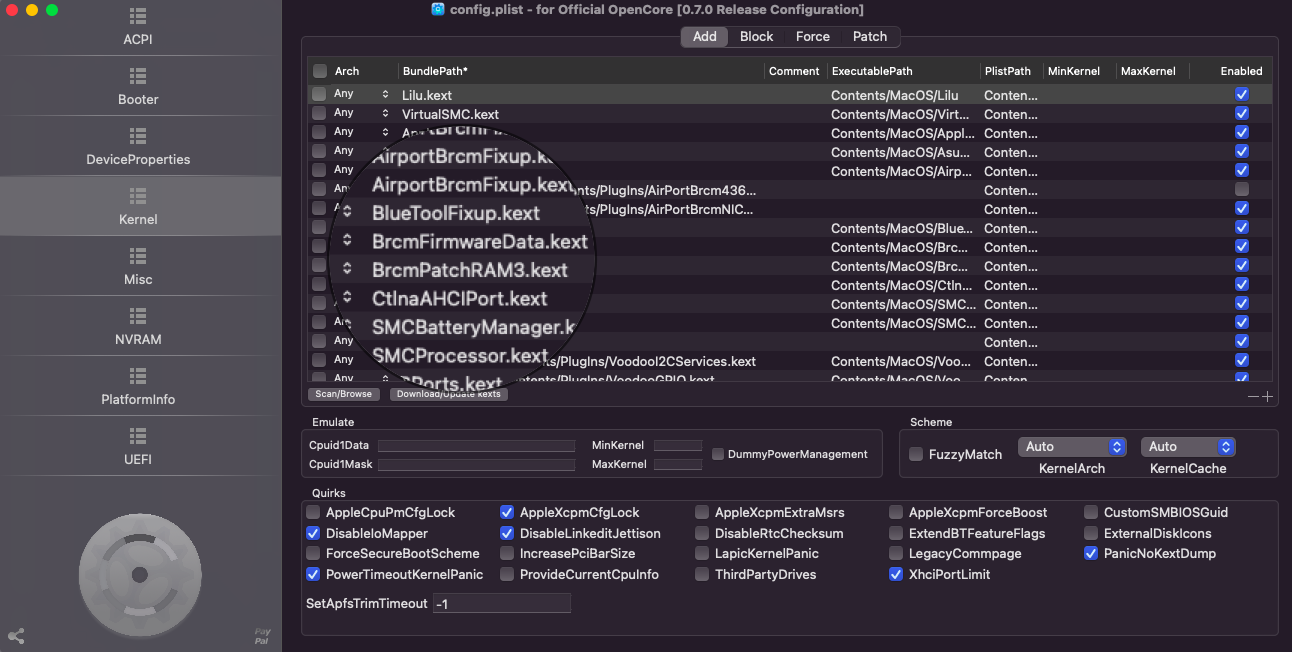Select the DeviceProperties sidebar icon
Viewport: 1292px width, 652px height.
[138, 137]
